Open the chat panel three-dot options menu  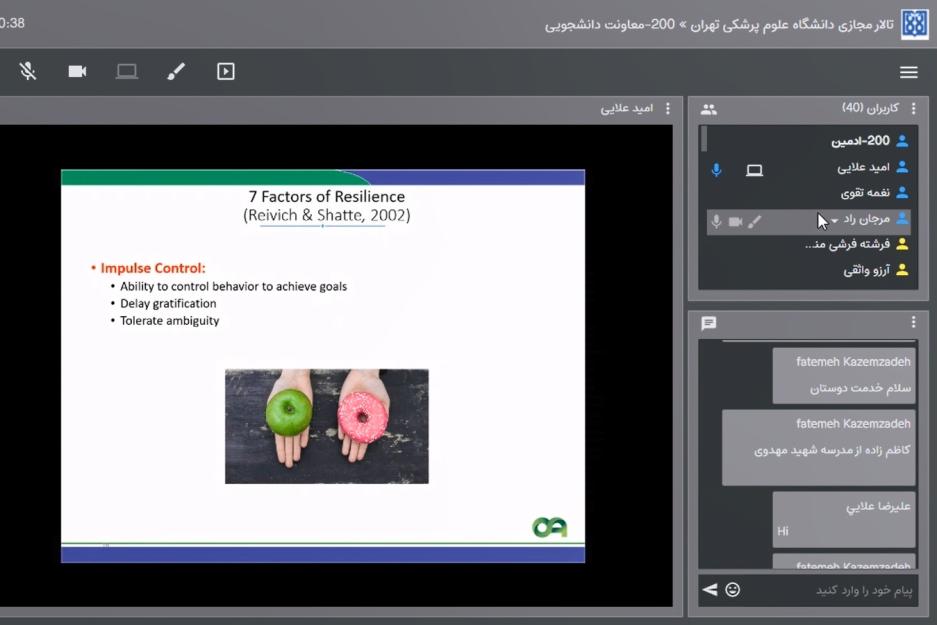pyautogui.click(x=913, y=322)
